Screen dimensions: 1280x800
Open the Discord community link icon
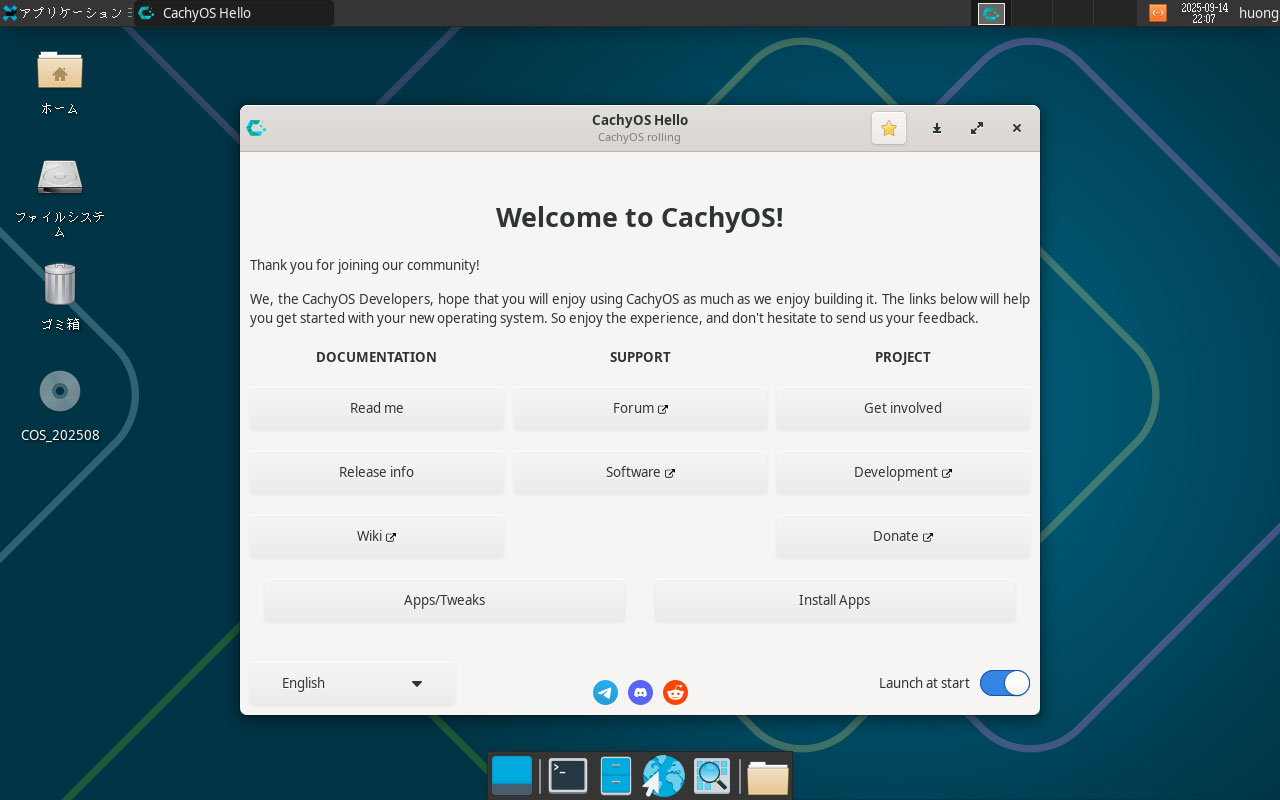(640, 692)
